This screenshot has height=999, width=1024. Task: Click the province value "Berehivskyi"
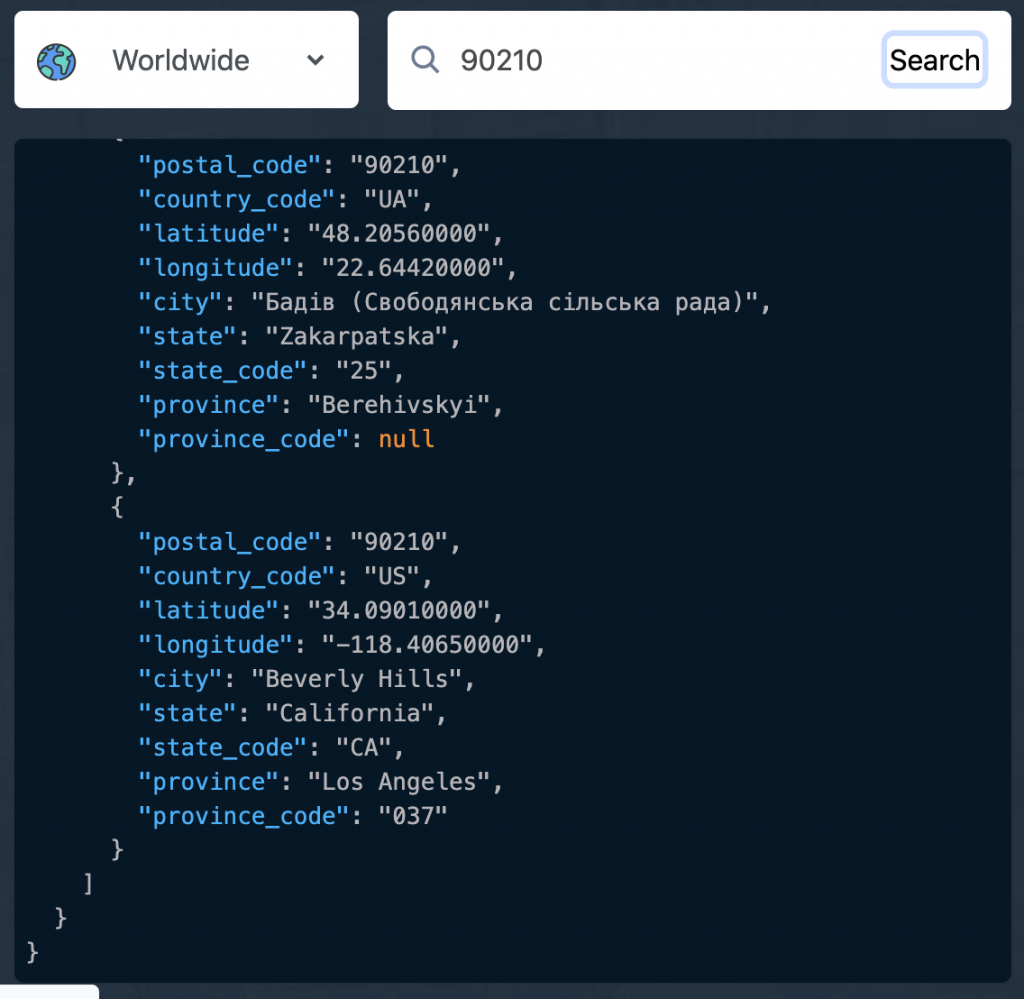coord(398,405)
